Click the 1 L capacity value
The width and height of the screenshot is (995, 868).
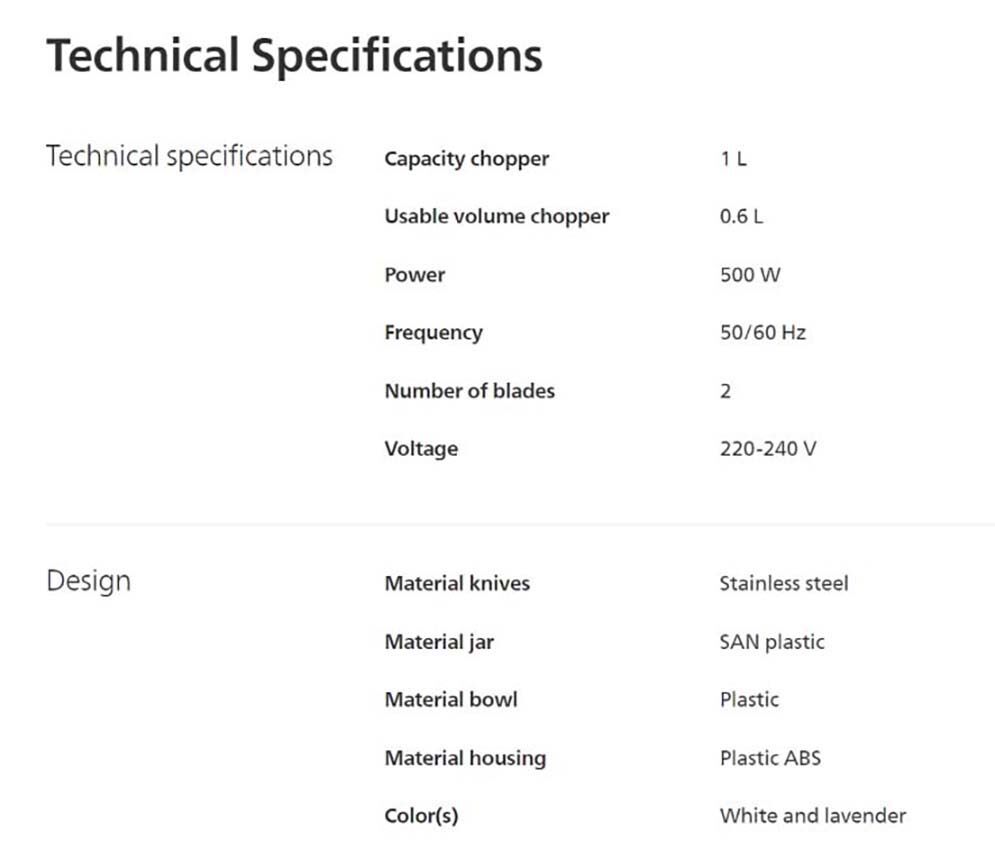coord(733,158)
